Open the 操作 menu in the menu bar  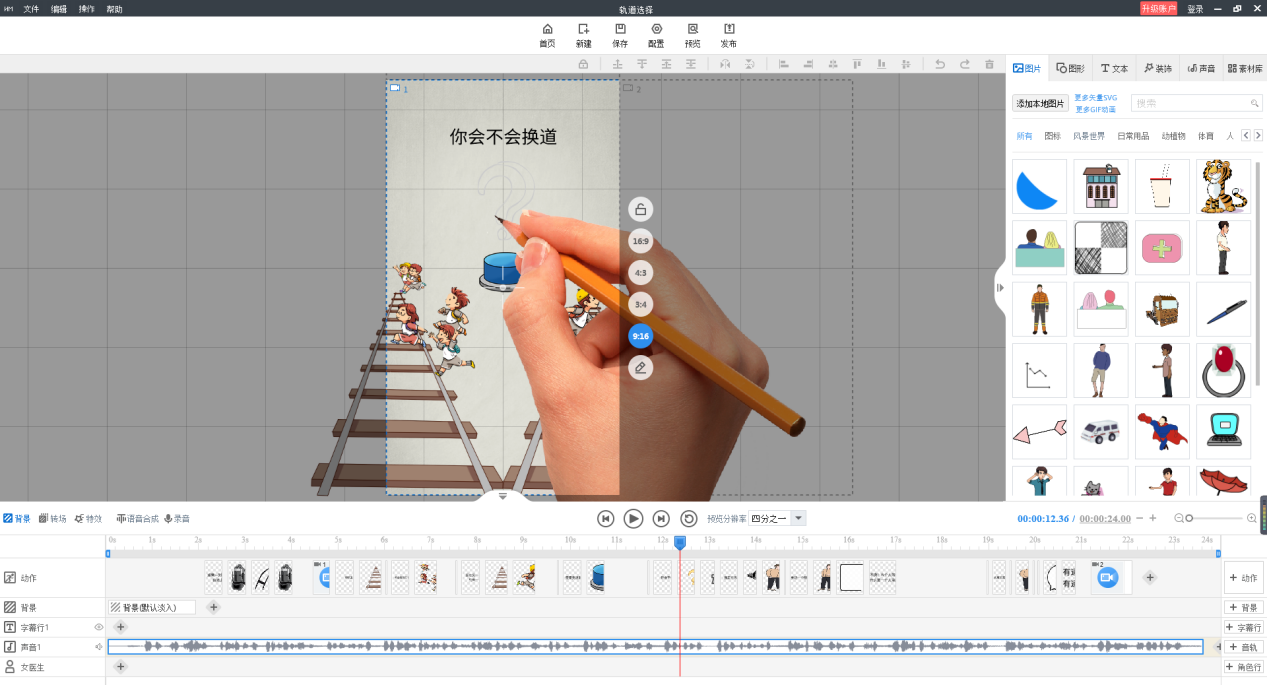tap(85, 8)
